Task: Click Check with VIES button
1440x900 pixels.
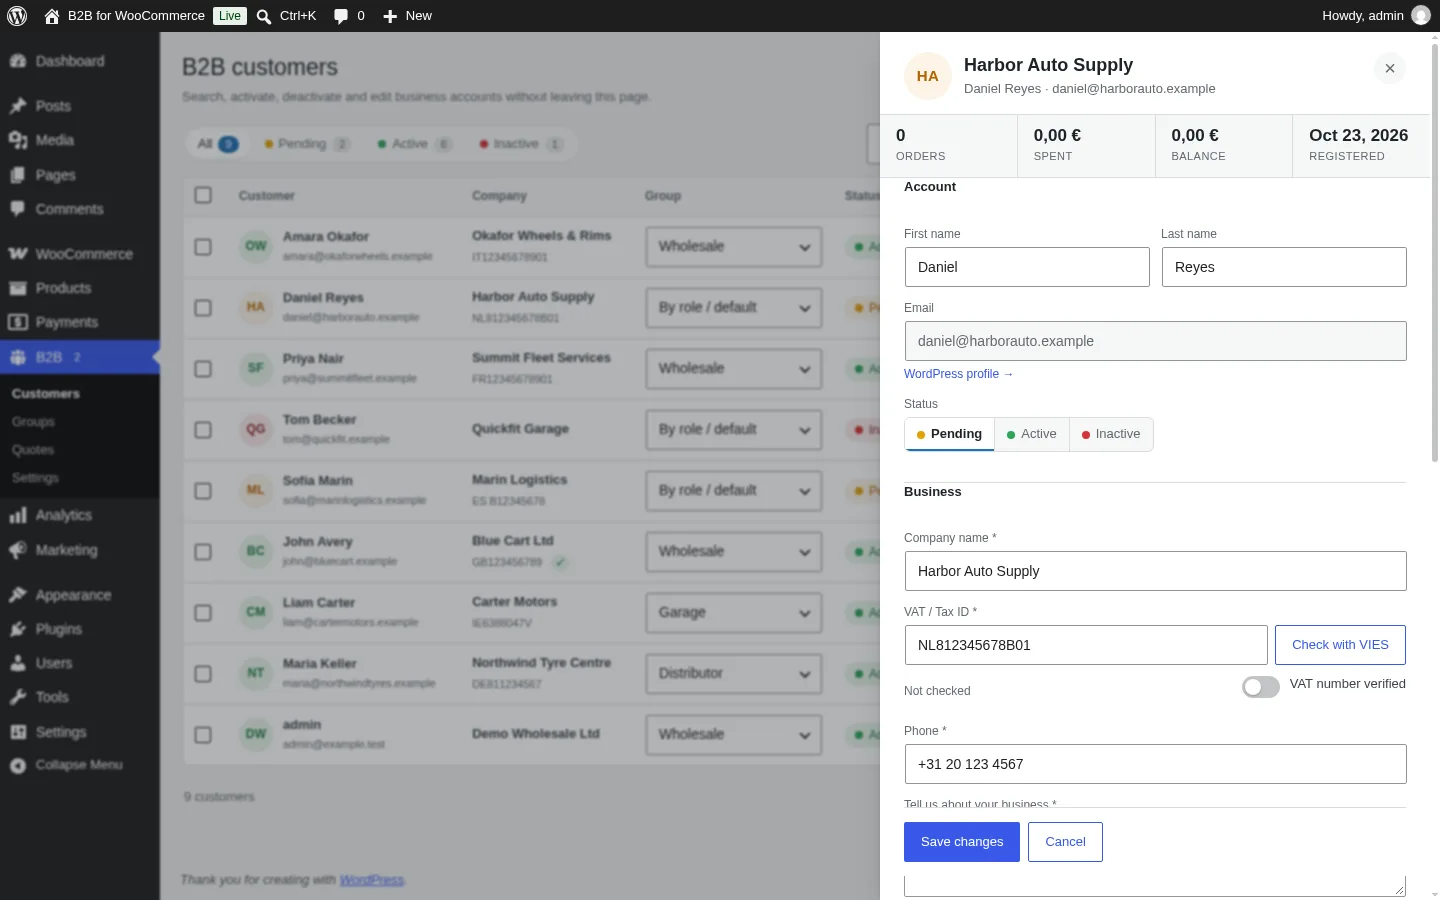Action: coord(1340,645)
